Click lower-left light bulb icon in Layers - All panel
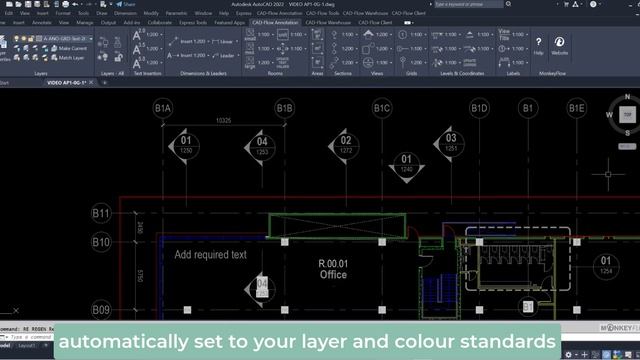Screen dimensions: 640x360 pos(103,57)
